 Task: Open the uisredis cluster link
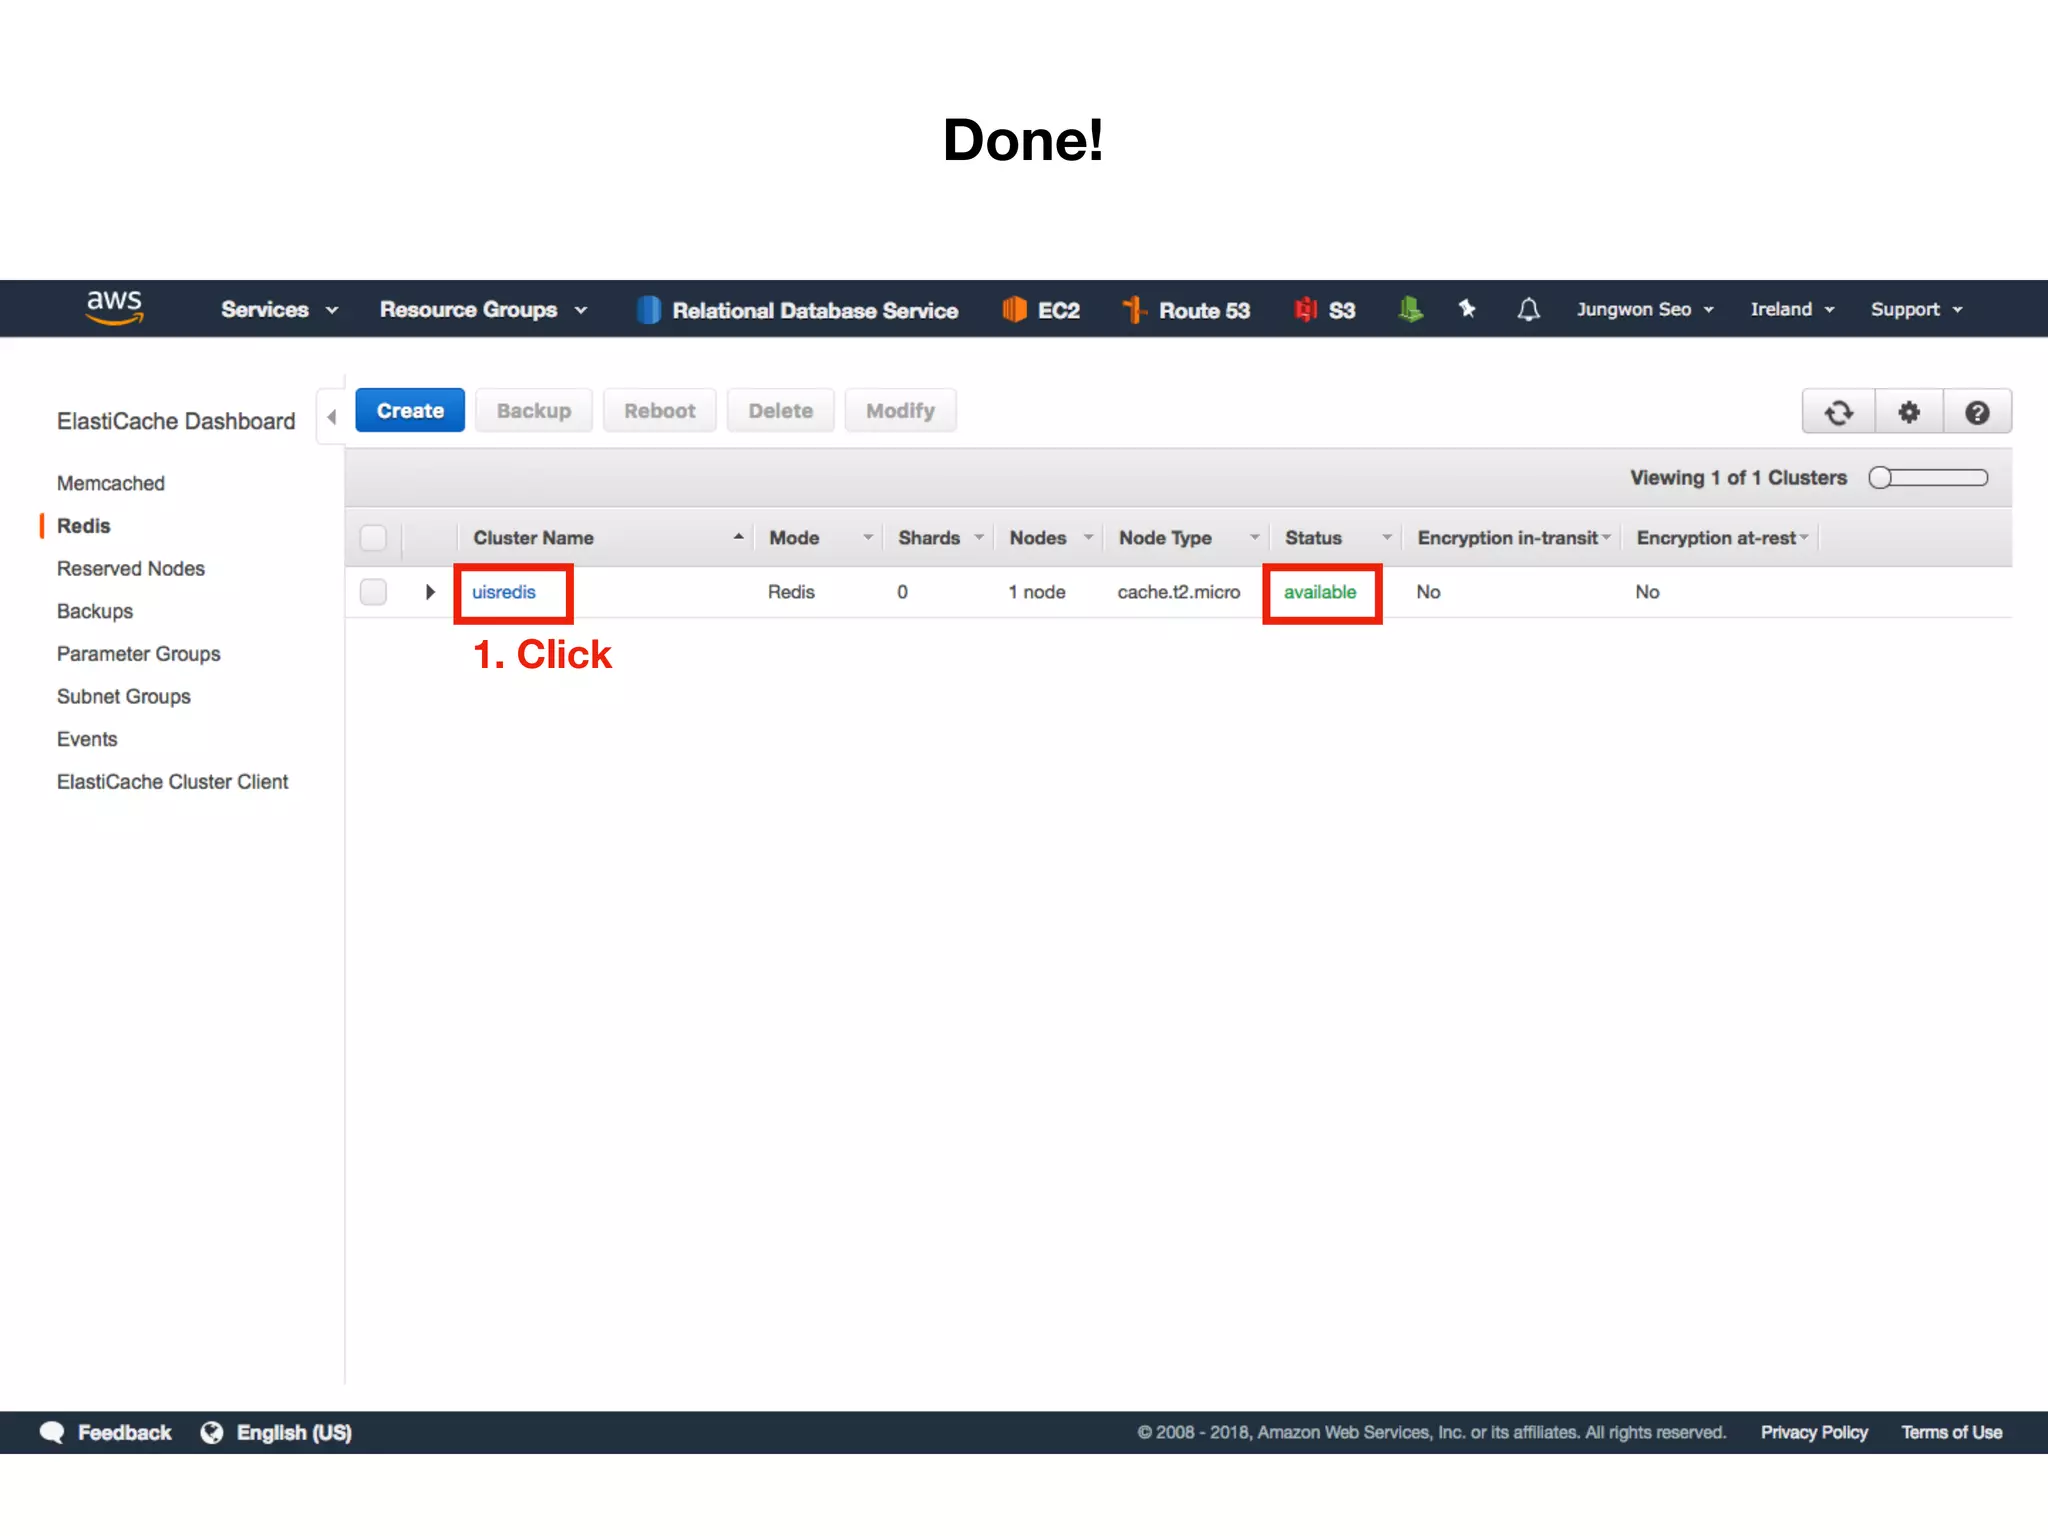coord(504,592)
